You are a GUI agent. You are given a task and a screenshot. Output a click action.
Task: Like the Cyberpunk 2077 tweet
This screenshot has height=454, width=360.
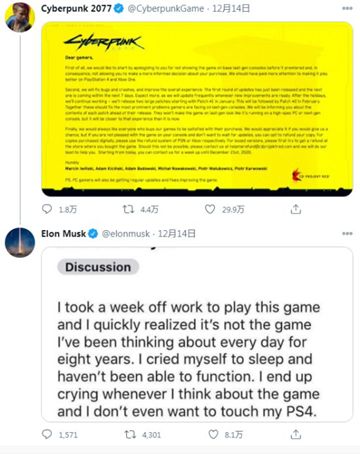click(x=210, y=209)
